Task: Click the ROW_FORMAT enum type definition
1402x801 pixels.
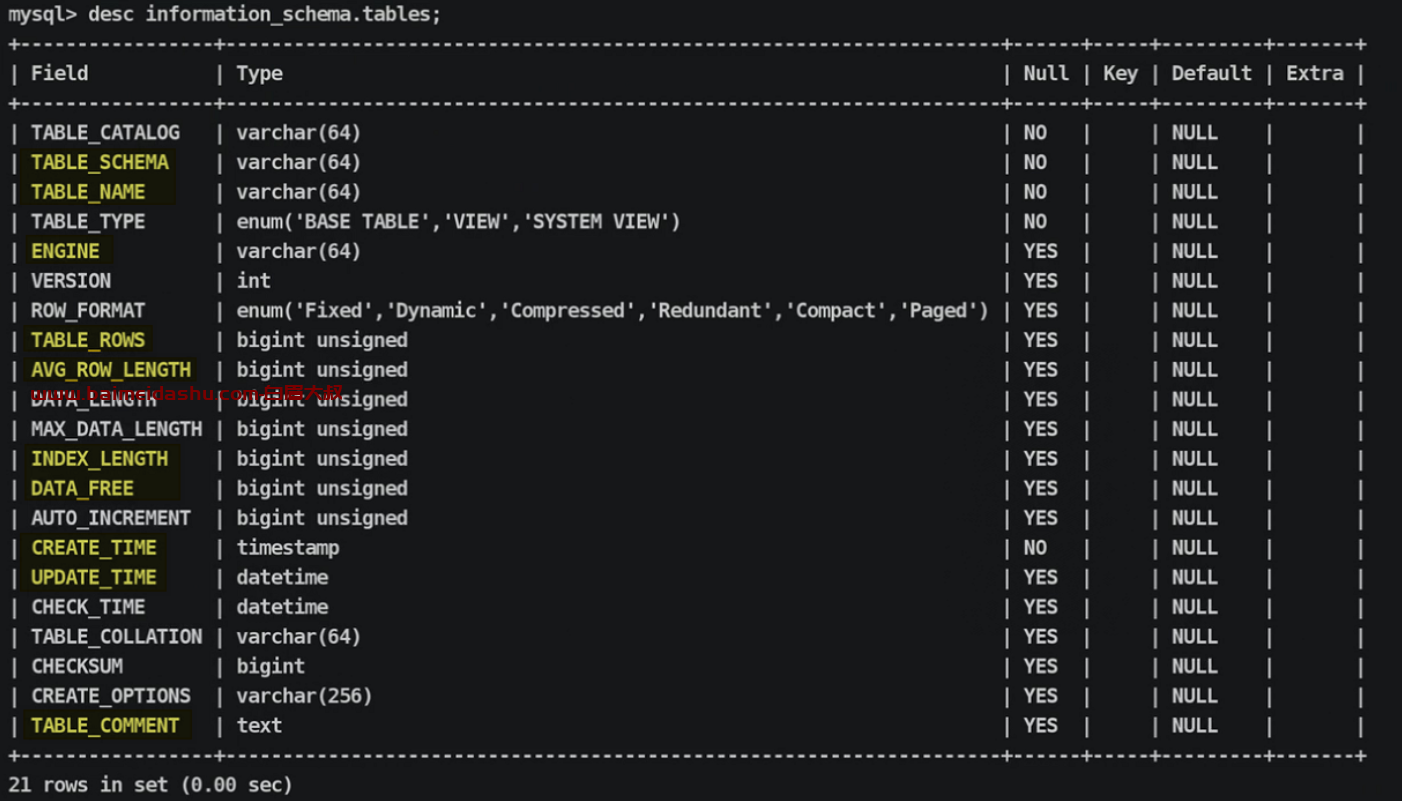Action: [612, 311]
